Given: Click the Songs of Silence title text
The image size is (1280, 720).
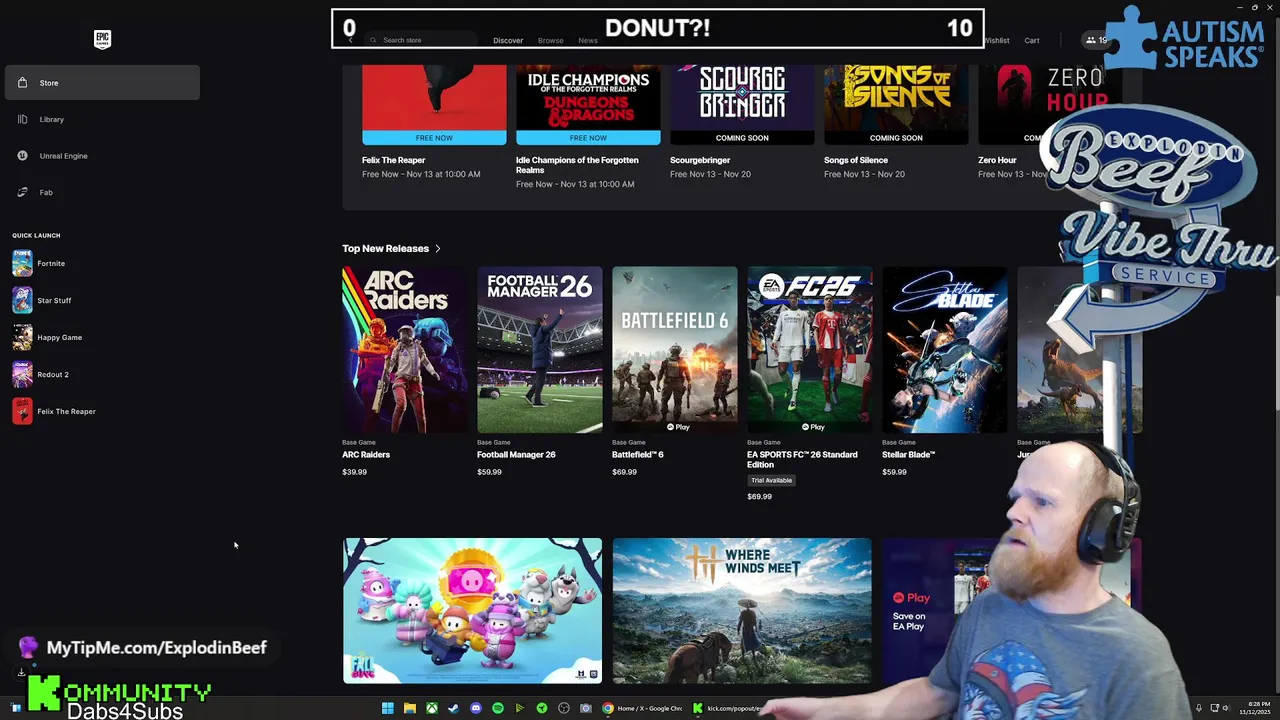Looking at the screenshot, I should 856,160.
